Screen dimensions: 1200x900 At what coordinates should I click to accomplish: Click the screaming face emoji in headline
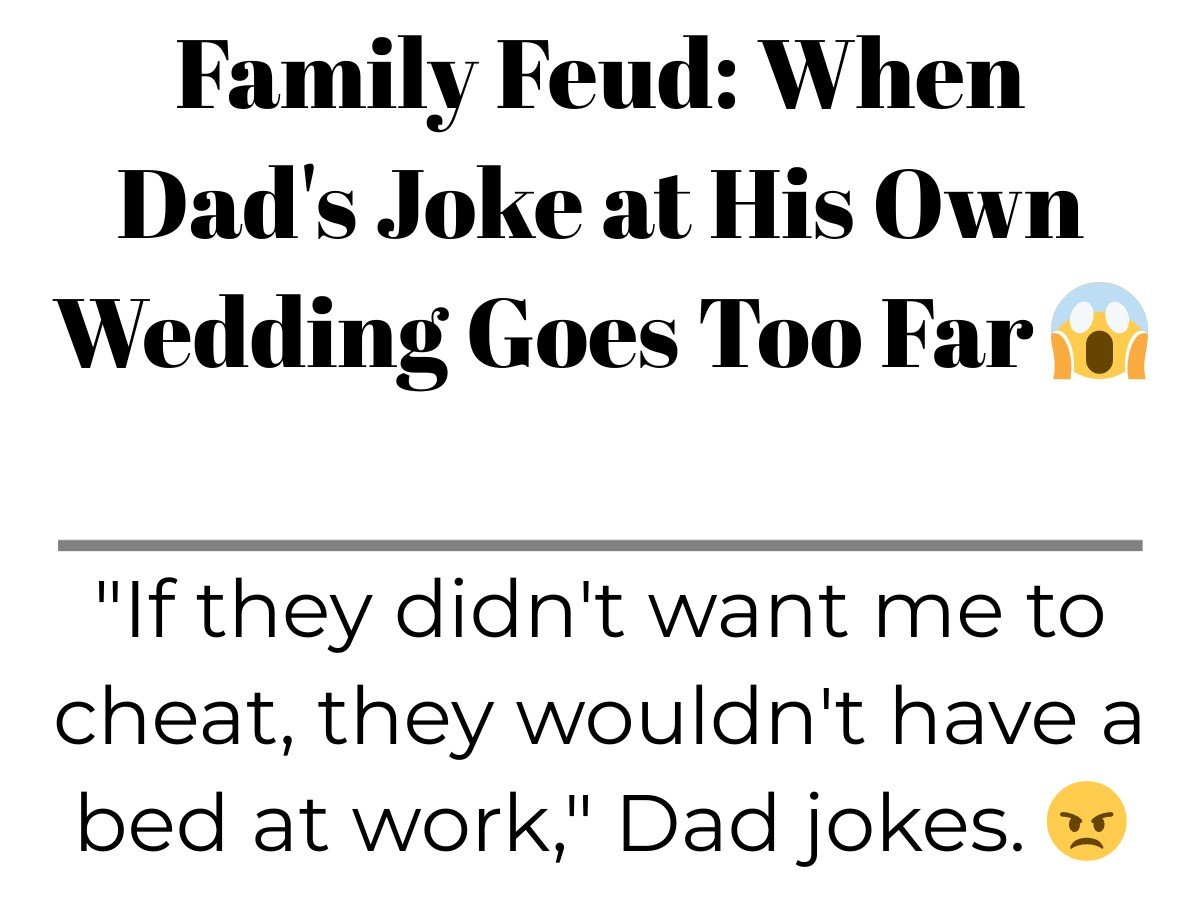pyautogui.click(x=1098, y=331)
